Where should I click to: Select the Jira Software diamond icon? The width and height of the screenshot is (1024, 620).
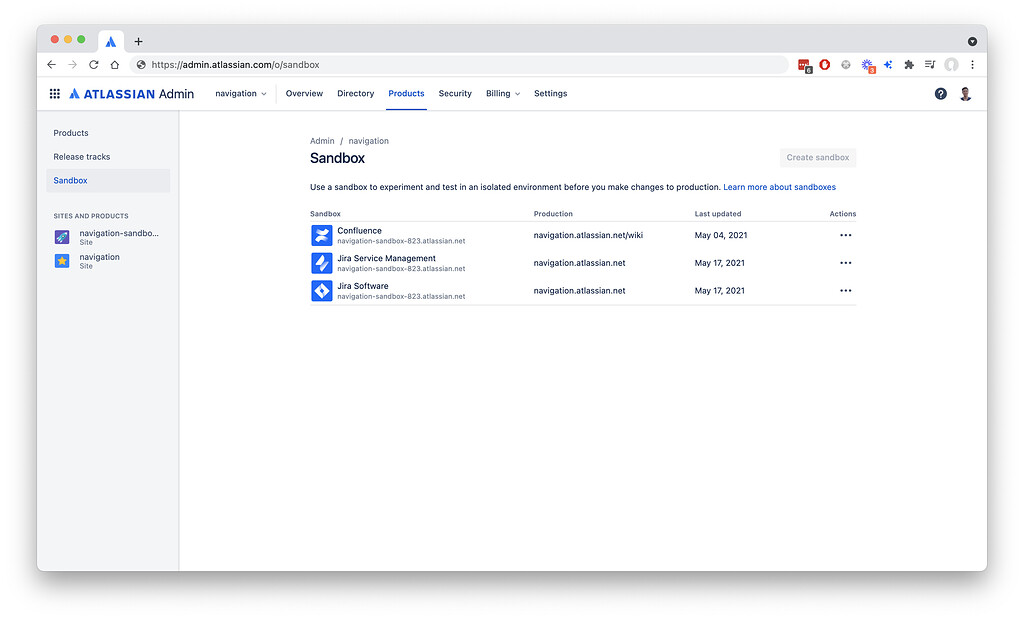click(322, 290)
